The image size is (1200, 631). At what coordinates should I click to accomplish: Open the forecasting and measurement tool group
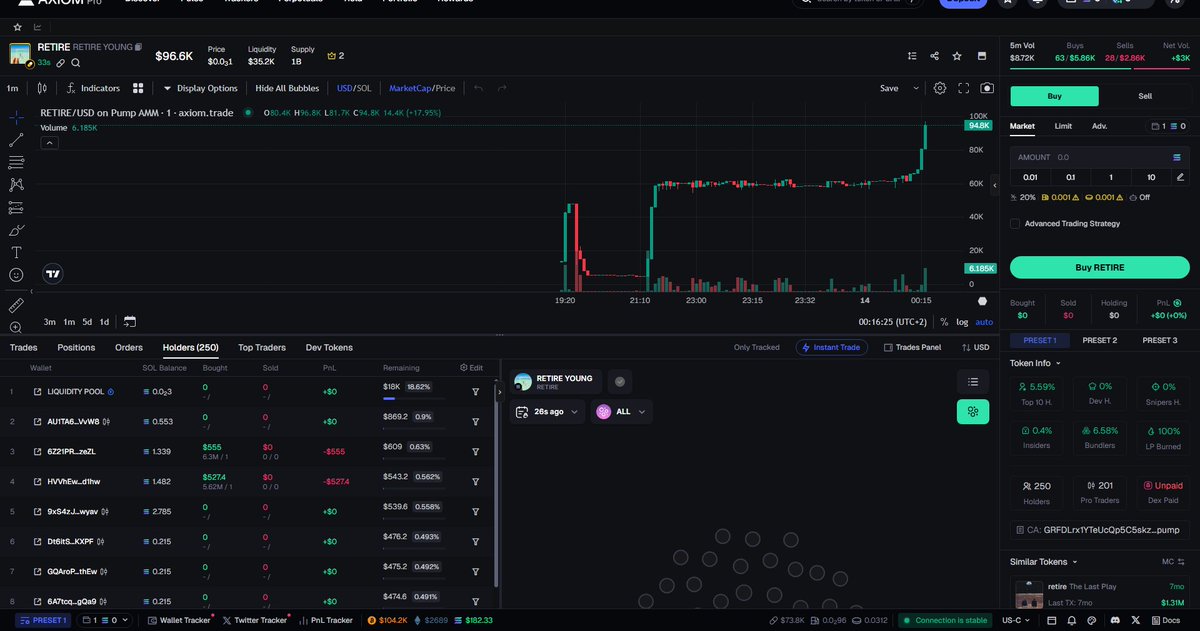(16, 207)
